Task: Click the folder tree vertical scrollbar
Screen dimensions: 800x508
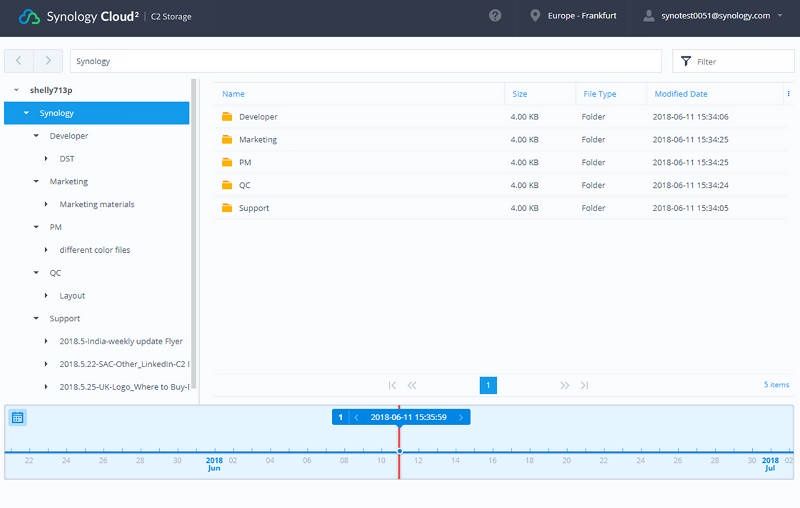Action: 194,235
